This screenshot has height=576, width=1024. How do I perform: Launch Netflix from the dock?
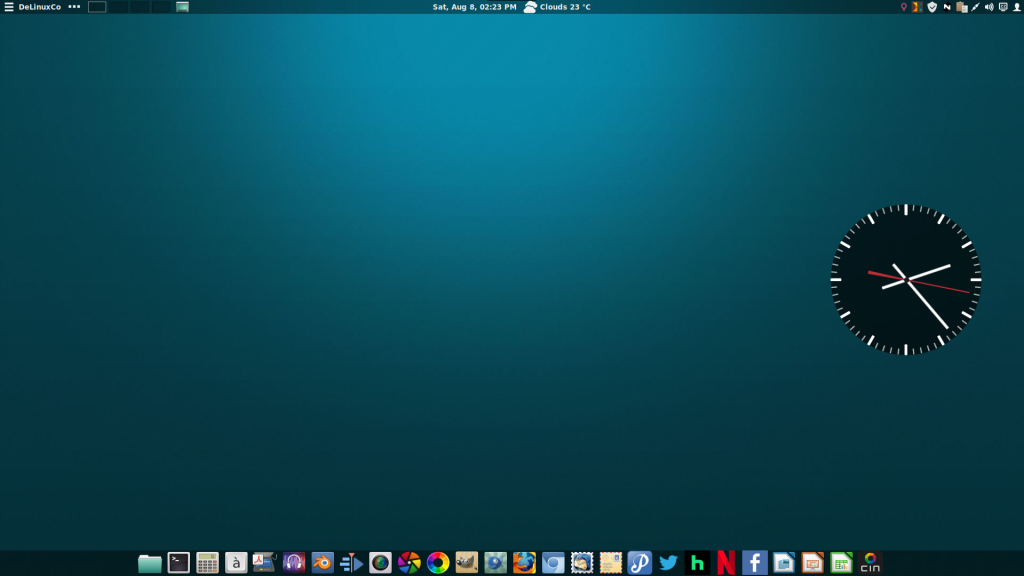(726, 563)
